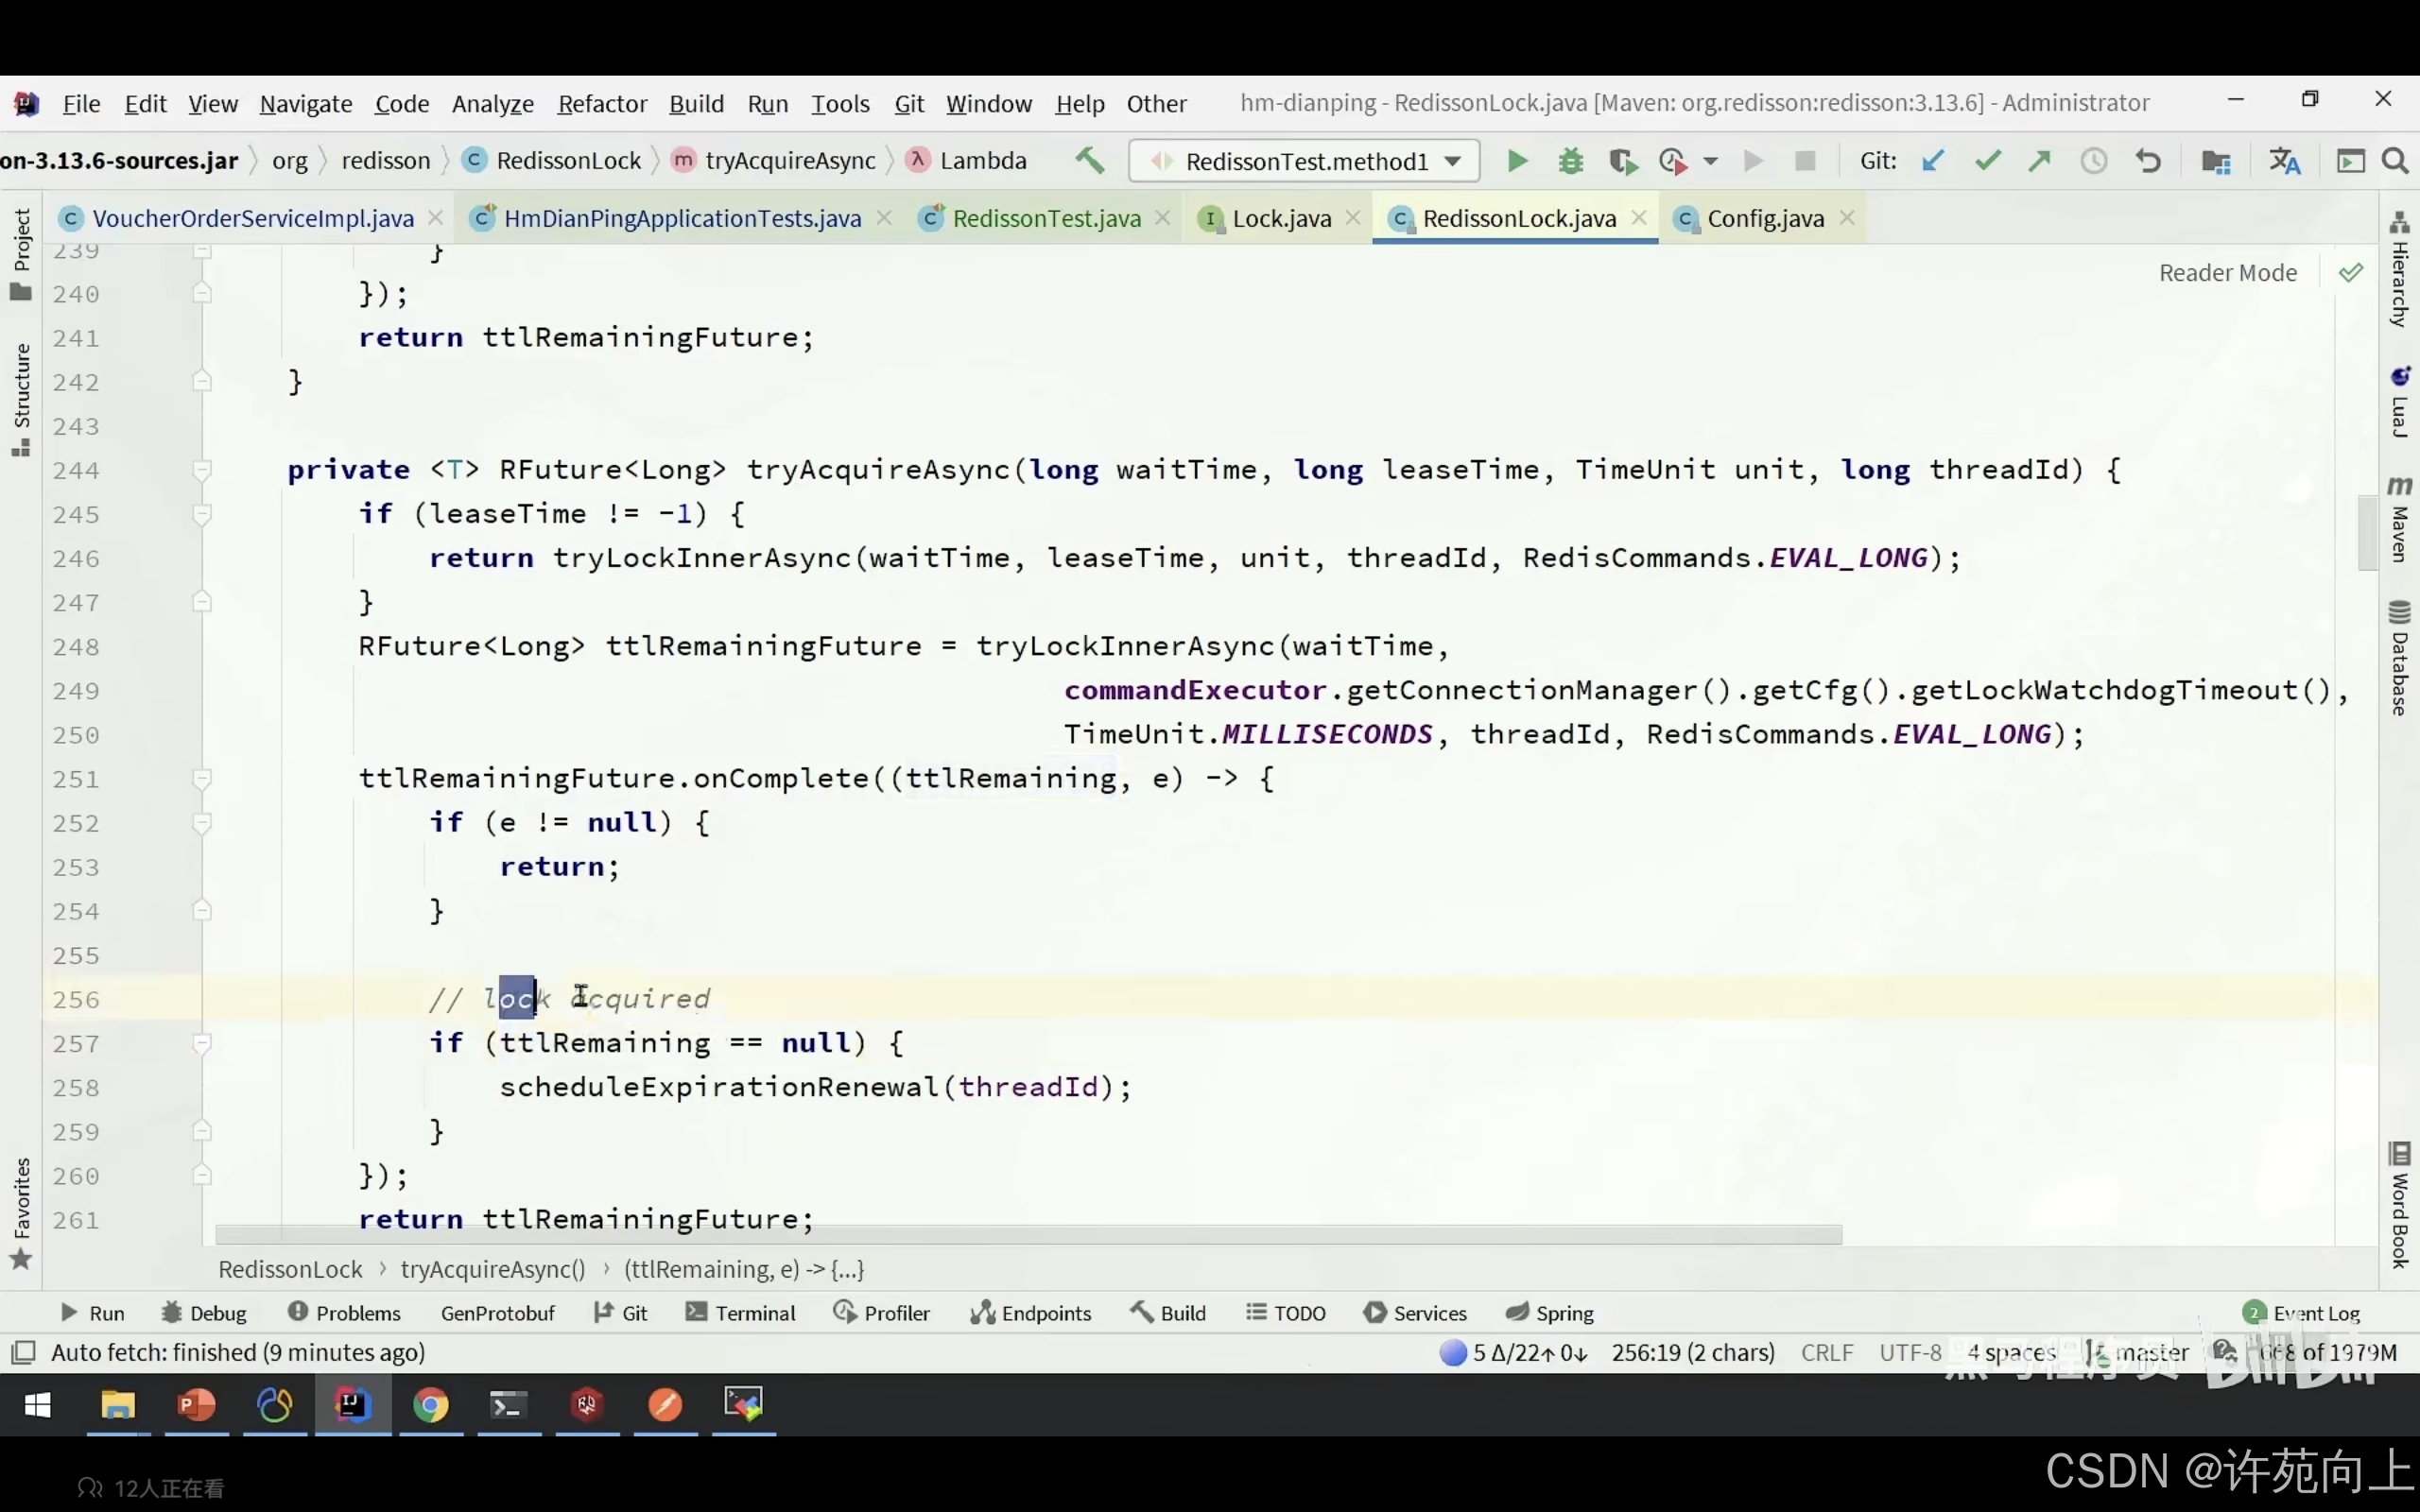
Task: Open the translate icon in toolbar
Action: (2285, 161)
